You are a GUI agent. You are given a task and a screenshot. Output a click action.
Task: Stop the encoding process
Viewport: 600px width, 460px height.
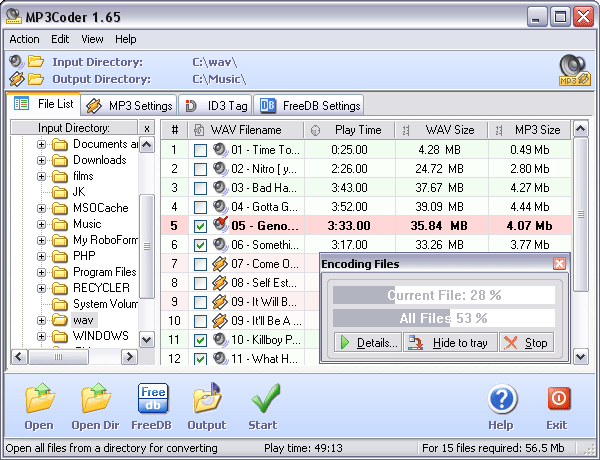tap(525, 343)
